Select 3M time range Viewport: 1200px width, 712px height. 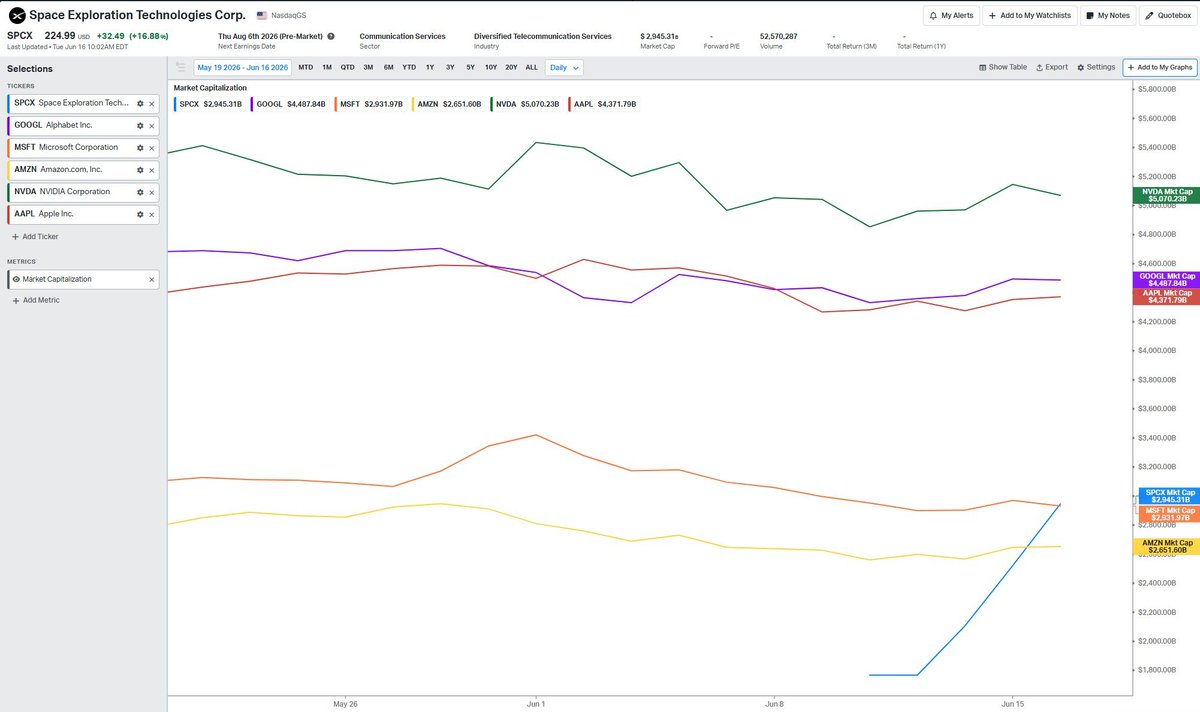coord(368,67)
